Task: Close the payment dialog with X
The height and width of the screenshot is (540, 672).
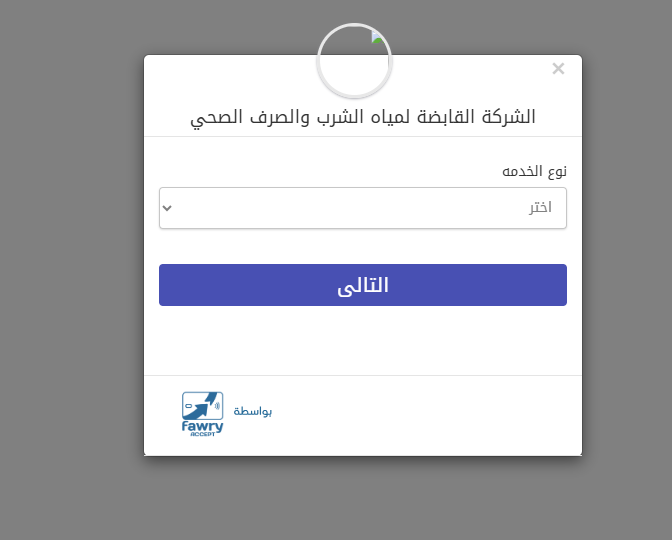Action: click(558, 69)
